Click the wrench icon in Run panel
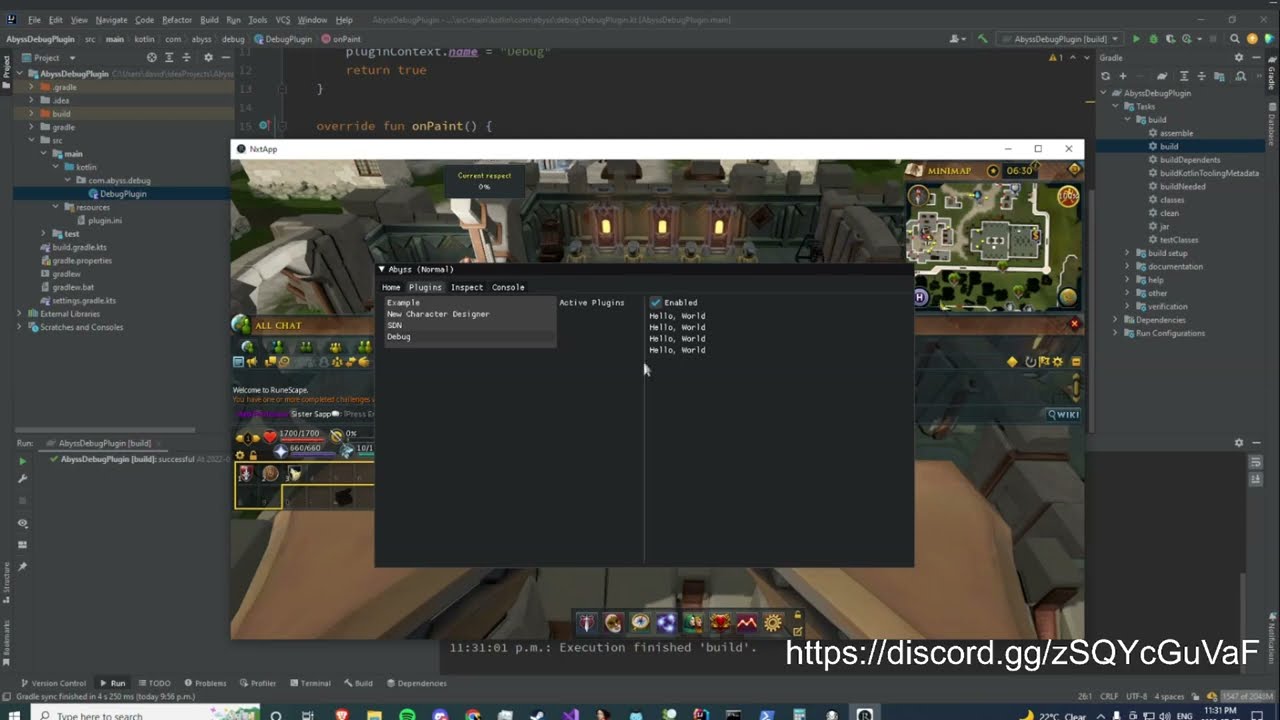The height and width of the screenshot is (720, 1280). [x=22, y=479]
